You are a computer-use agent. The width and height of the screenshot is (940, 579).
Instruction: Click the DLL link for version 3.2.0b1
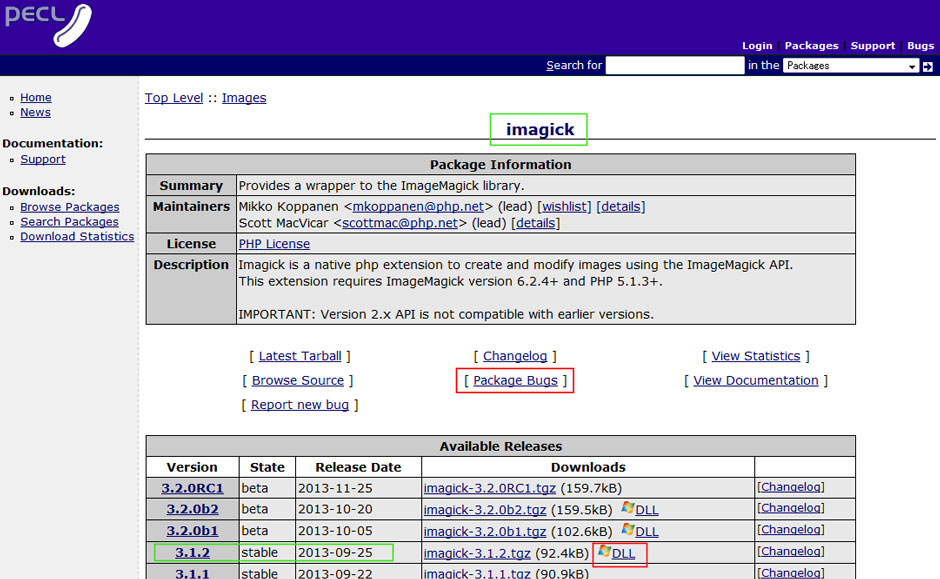647,532
